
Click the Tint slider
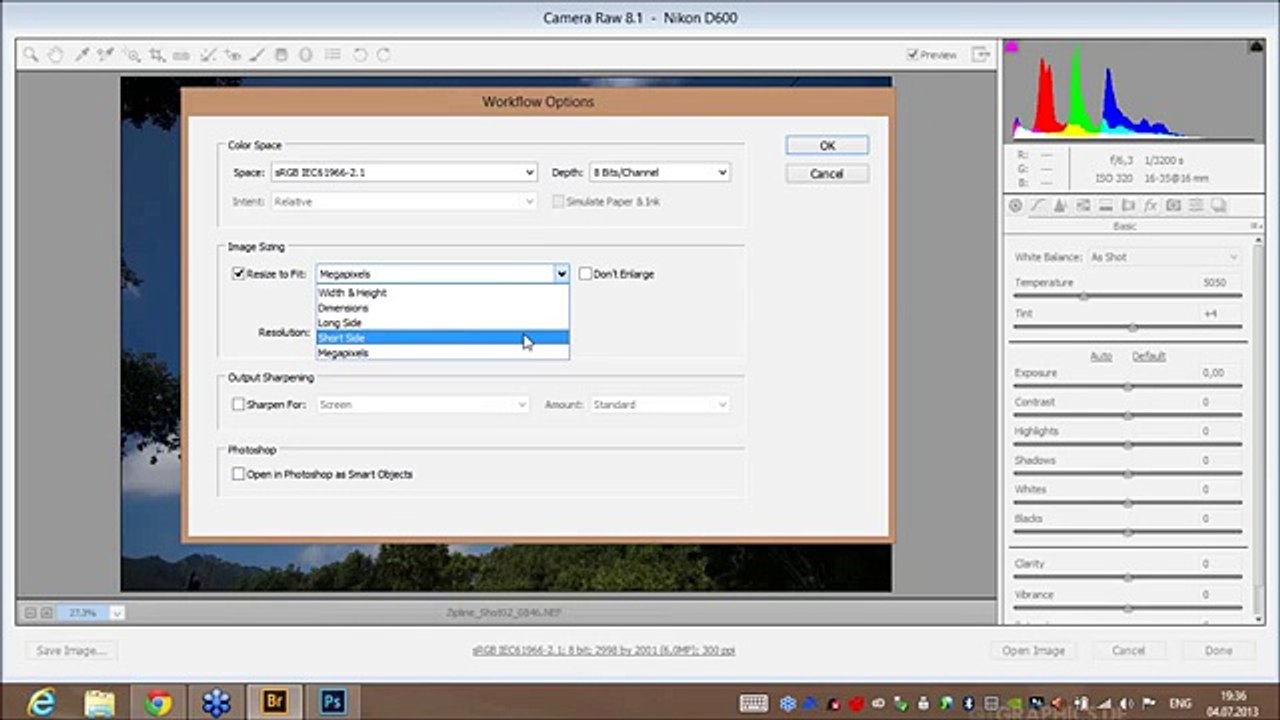coord(1128,327)
